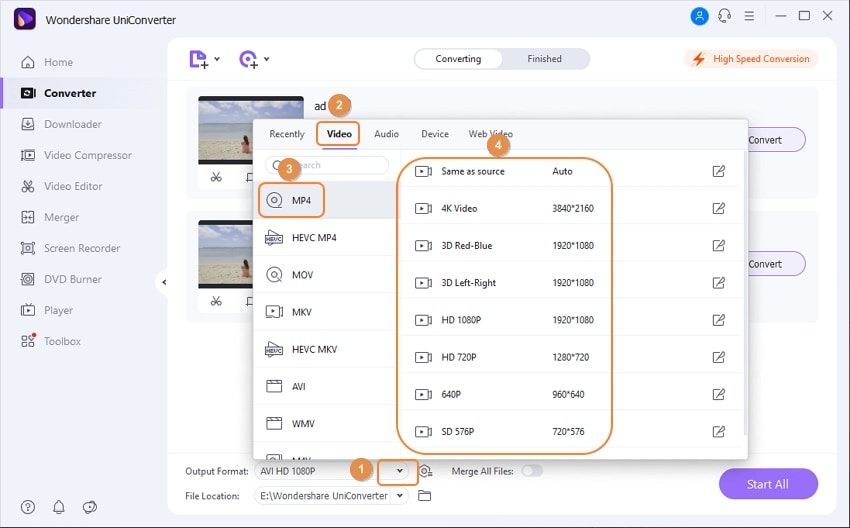Switch to the Web Video tab
This screenshot has height=528, width=850.
[491, 134]
